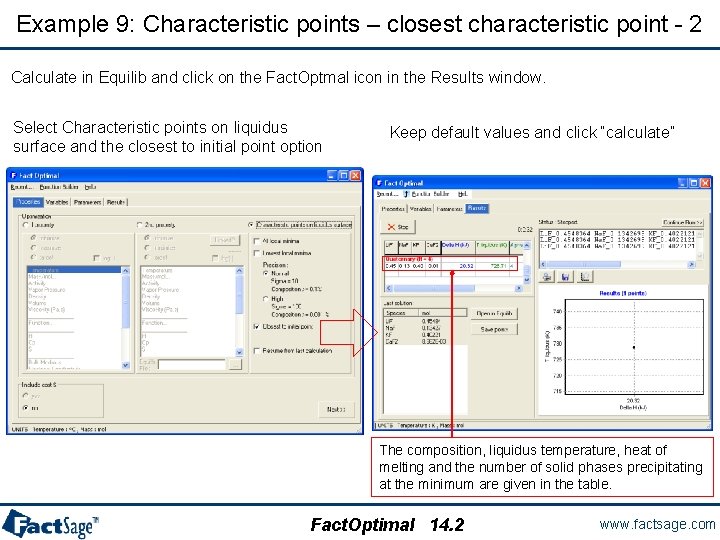Select Characteristic points on liquidus surface option
The width and height of the screenshot is (720, 540).
250,225
